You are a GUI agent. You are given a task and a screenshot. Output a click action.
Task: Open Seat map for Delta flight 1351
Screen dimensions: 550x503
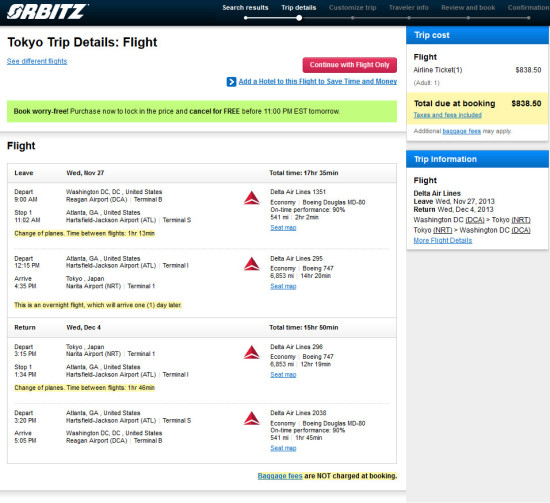coord(283,228)
